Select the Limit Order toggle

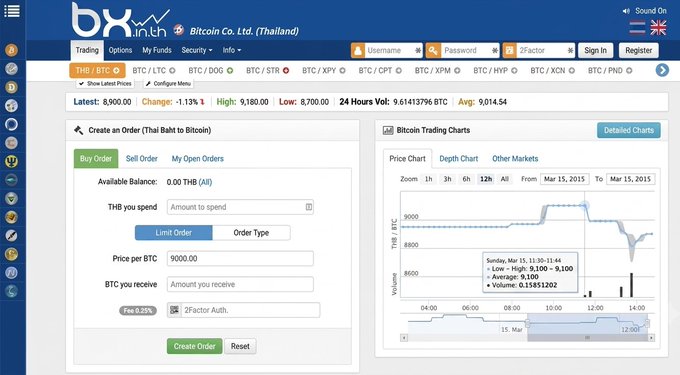(173, 233)
